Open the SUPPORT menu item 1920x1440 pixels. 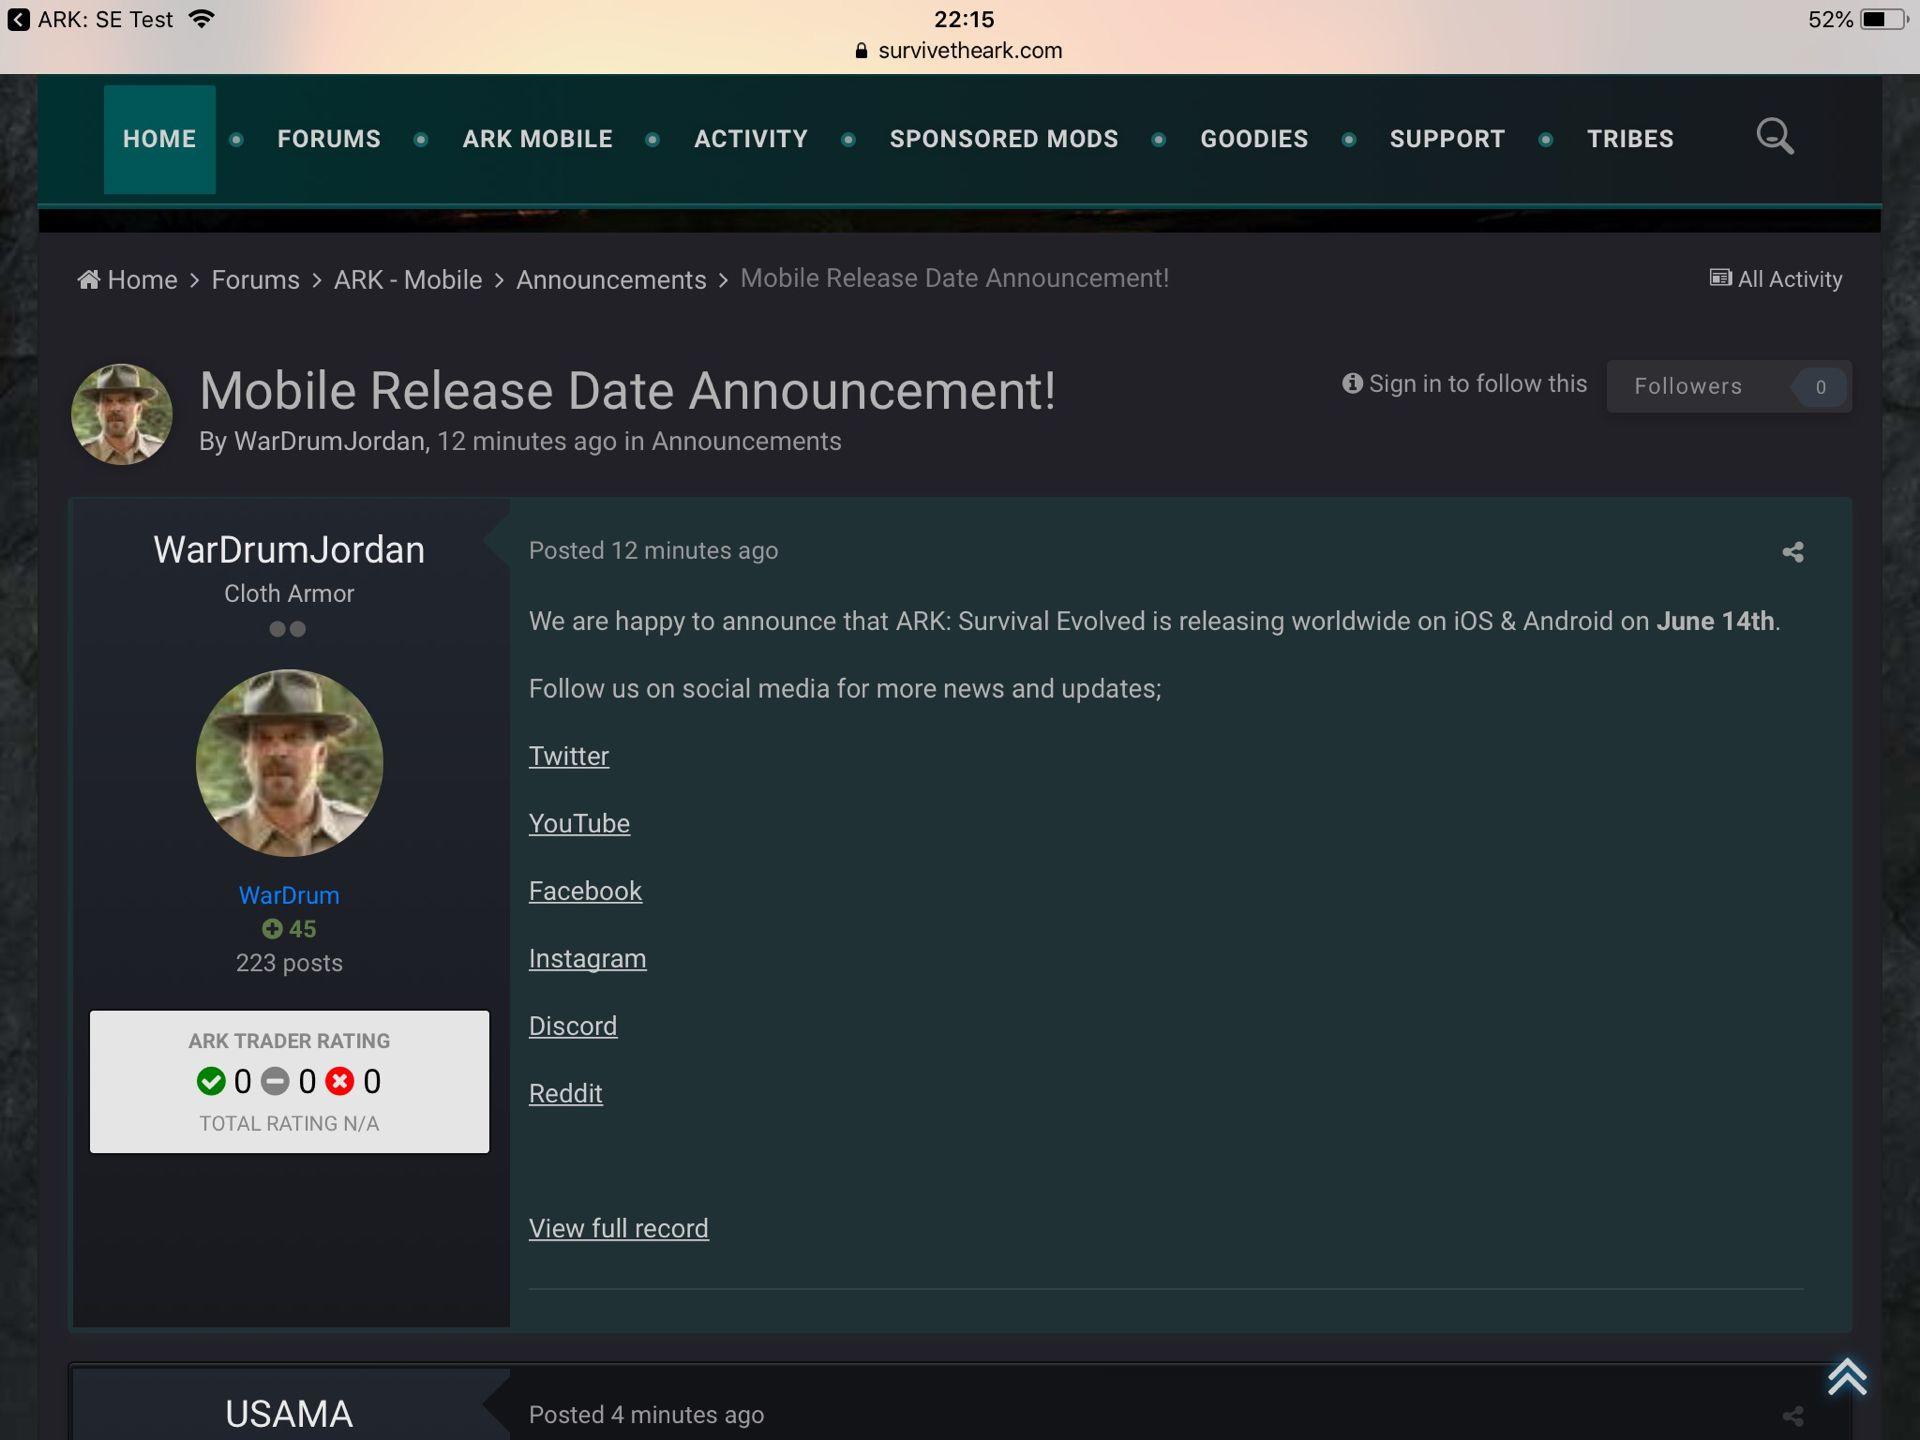1447,139
